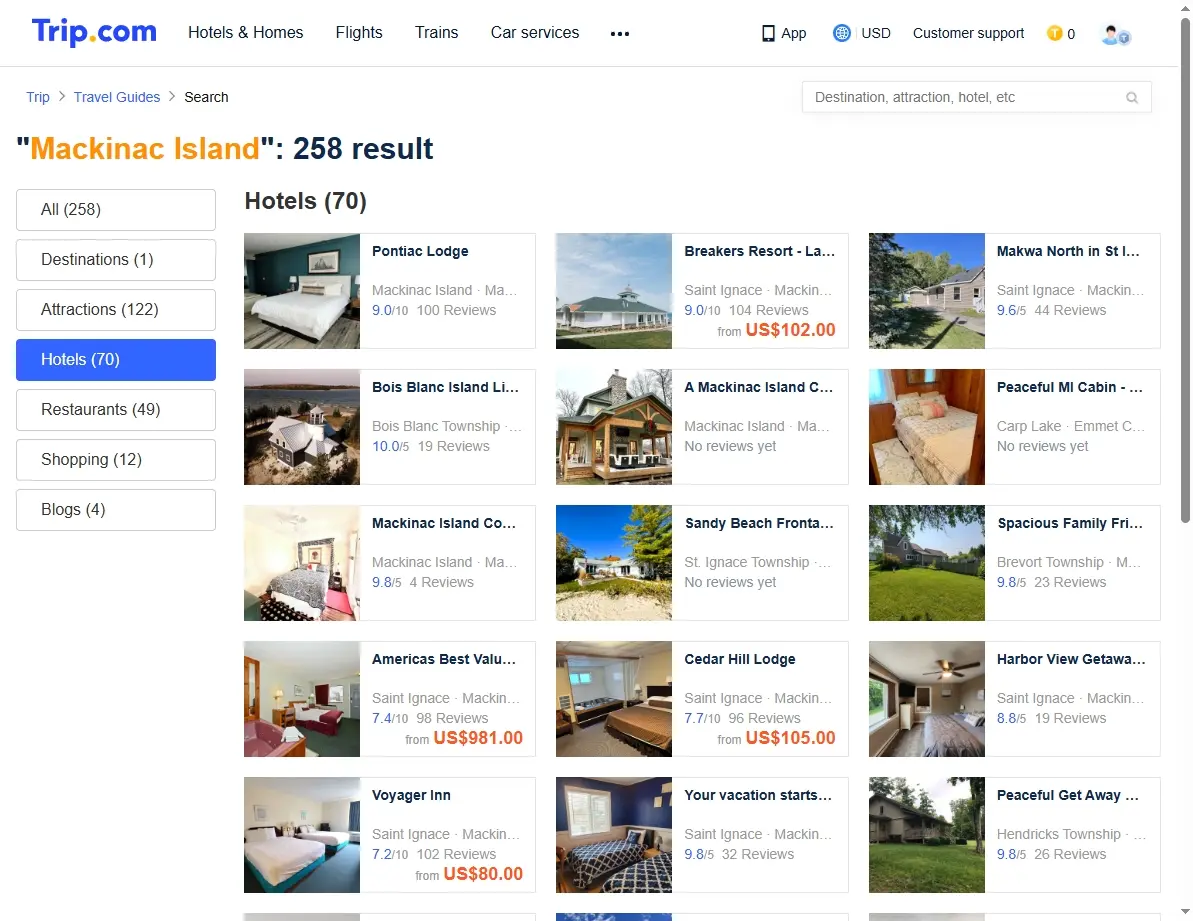The image size is (1193, 921).
Task: Click the Trip Coins gold coin icon
Action: [x=1055, y=33]
